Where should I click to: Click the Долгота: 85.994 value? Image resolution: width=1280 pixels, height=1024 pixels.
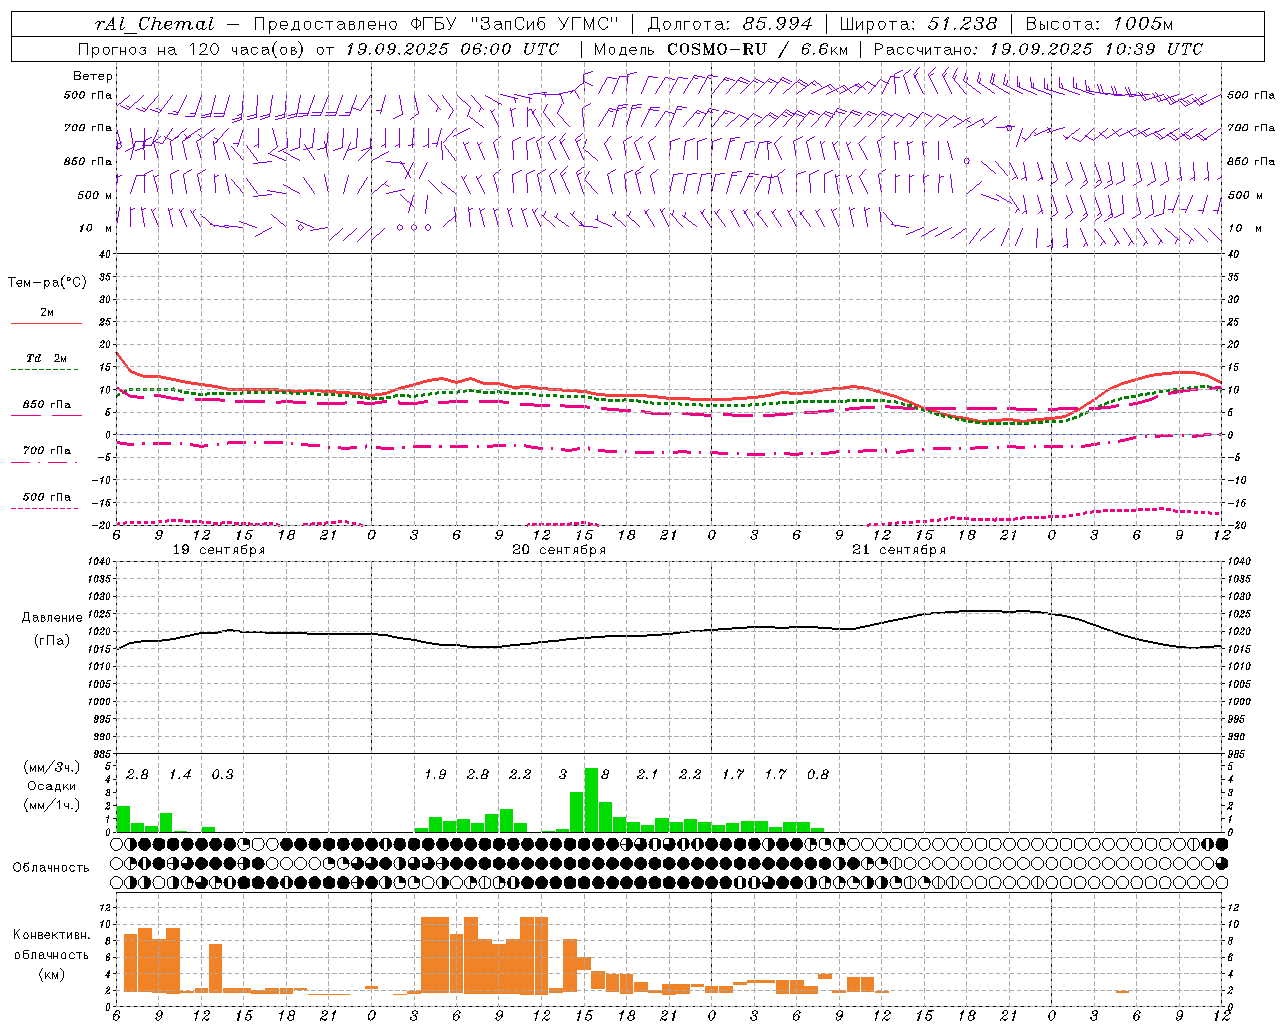(730, 24)
